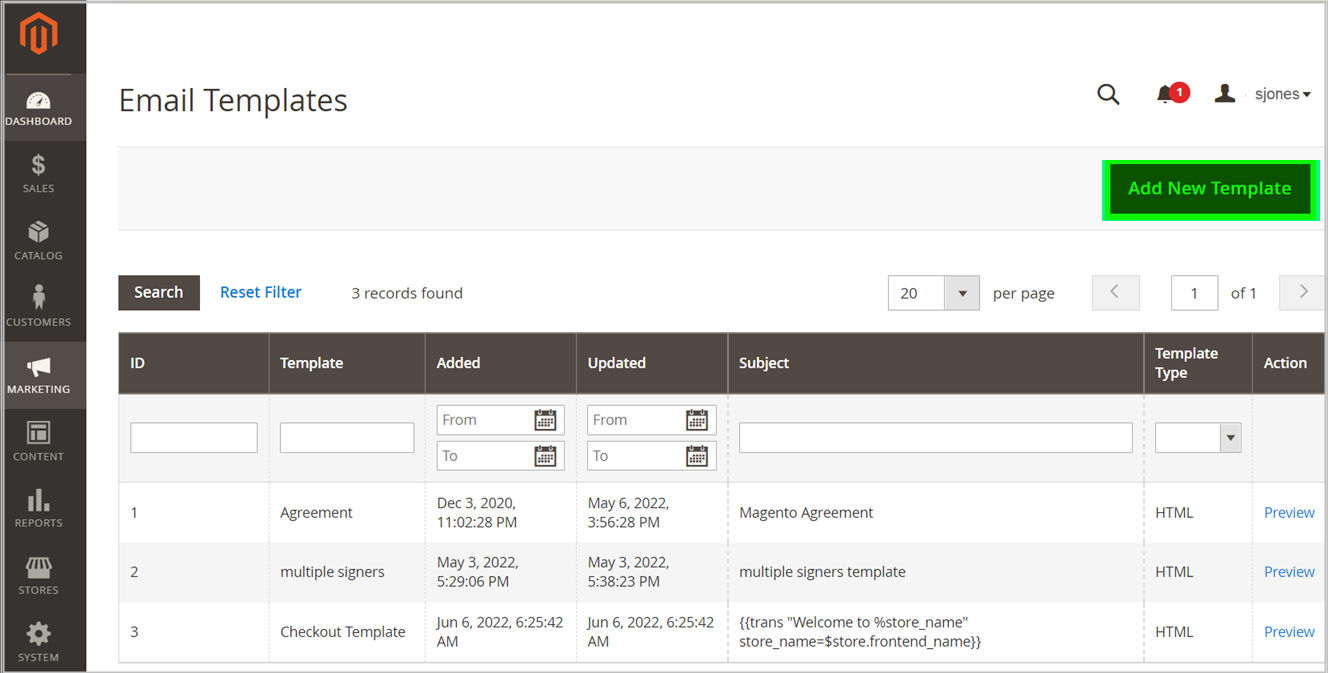Image resolution: width=1328 pixels, height=673 pixels.
Task: Open calendar for Added To date
Action: [x=545, y=456]
